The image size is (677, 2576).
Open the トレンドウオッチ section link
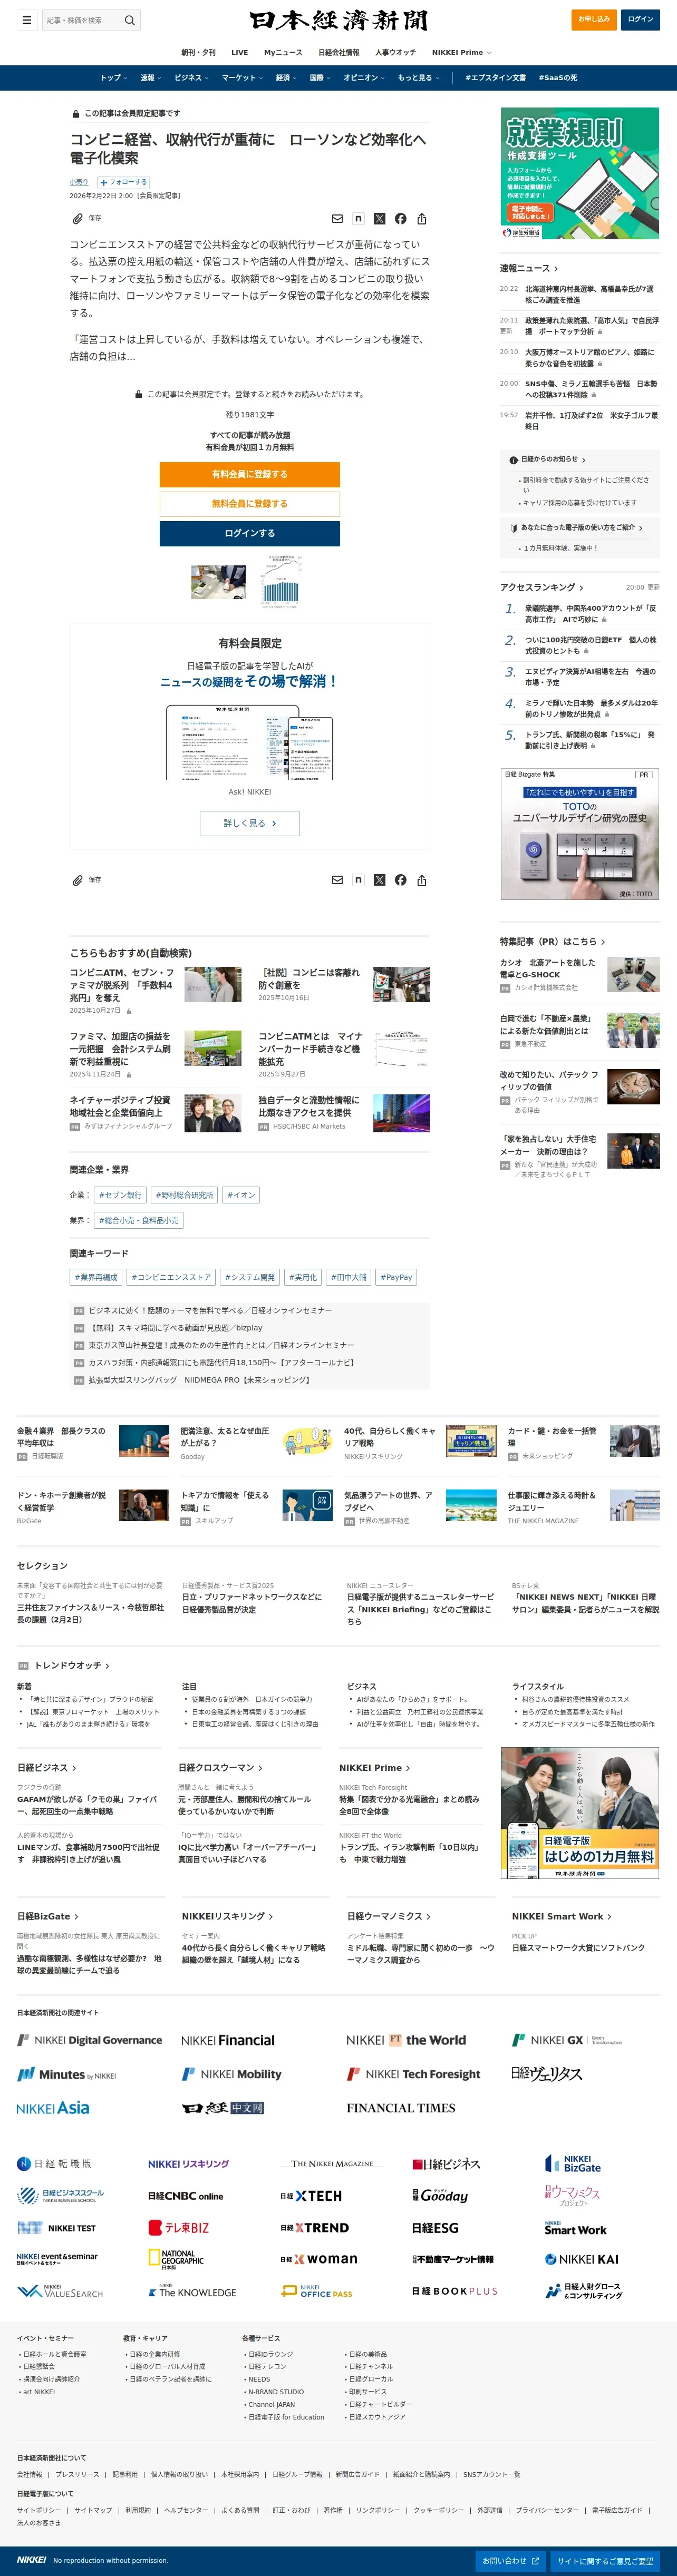point(72,1665)
